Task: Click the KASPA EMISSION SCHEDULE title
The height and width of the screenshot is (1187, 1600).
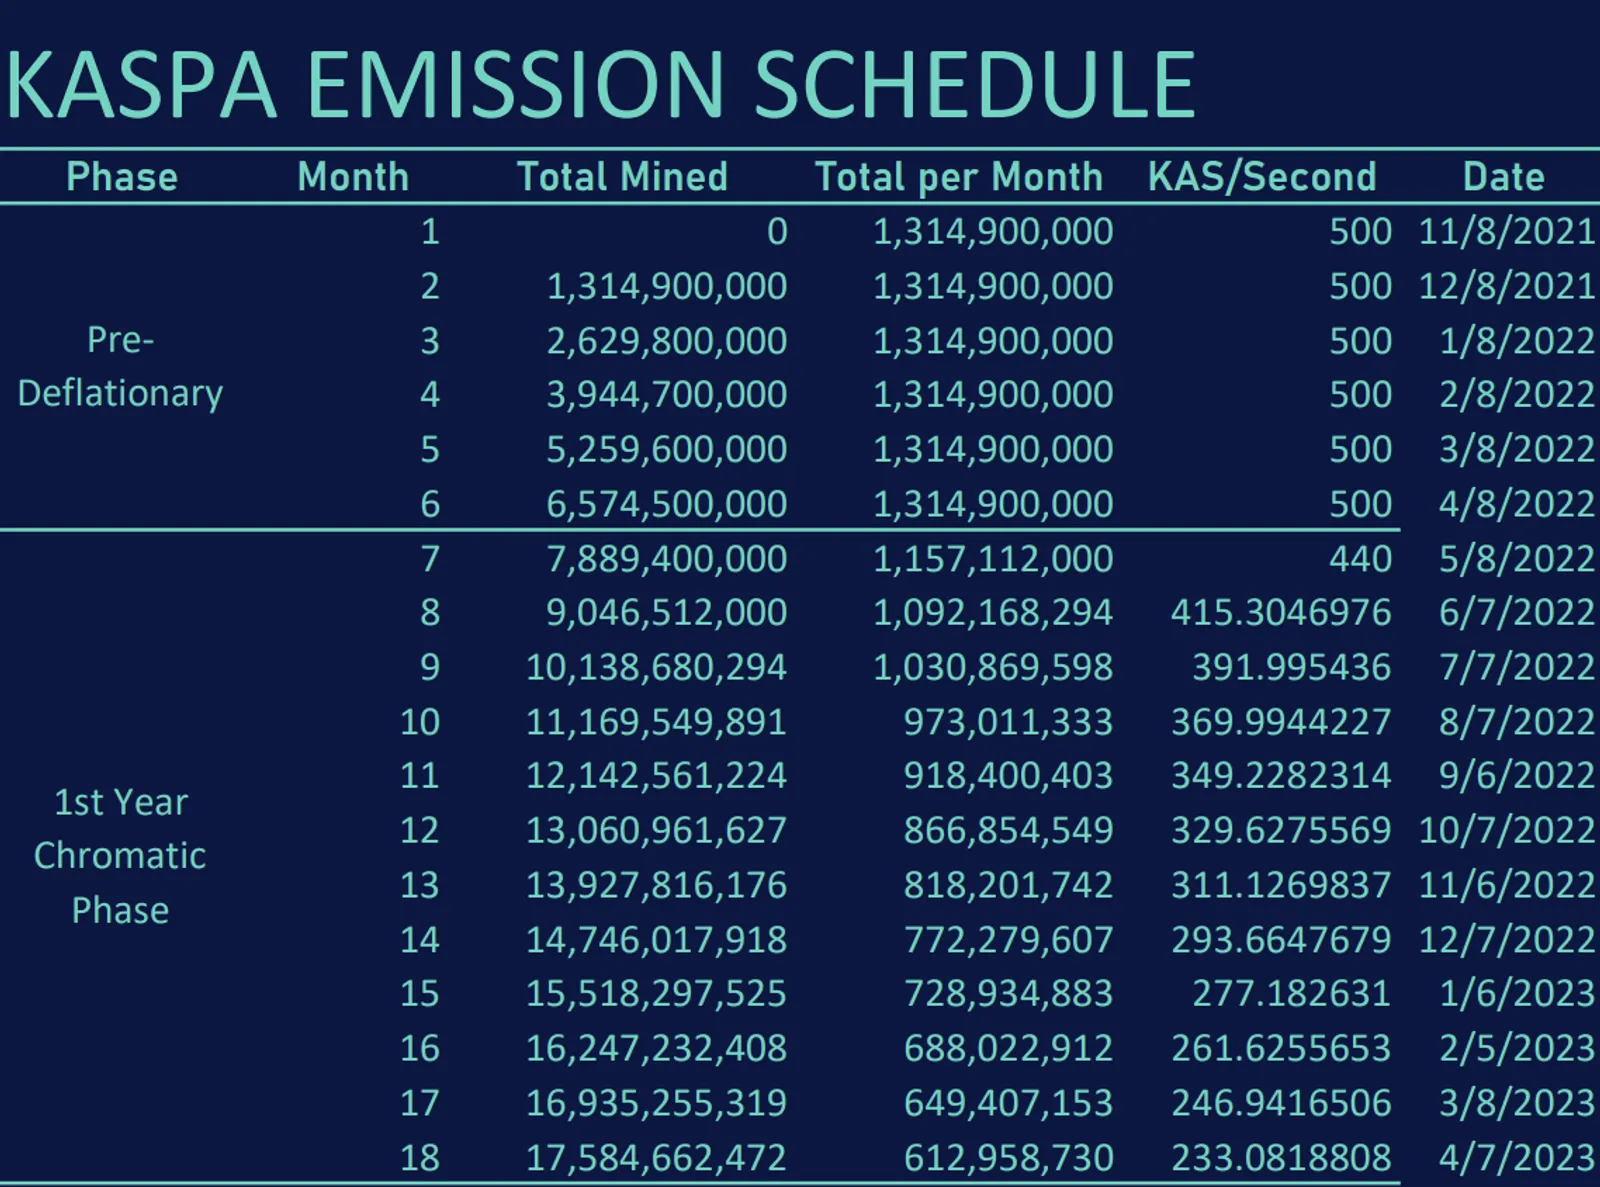Action: (x=600, y=85)
